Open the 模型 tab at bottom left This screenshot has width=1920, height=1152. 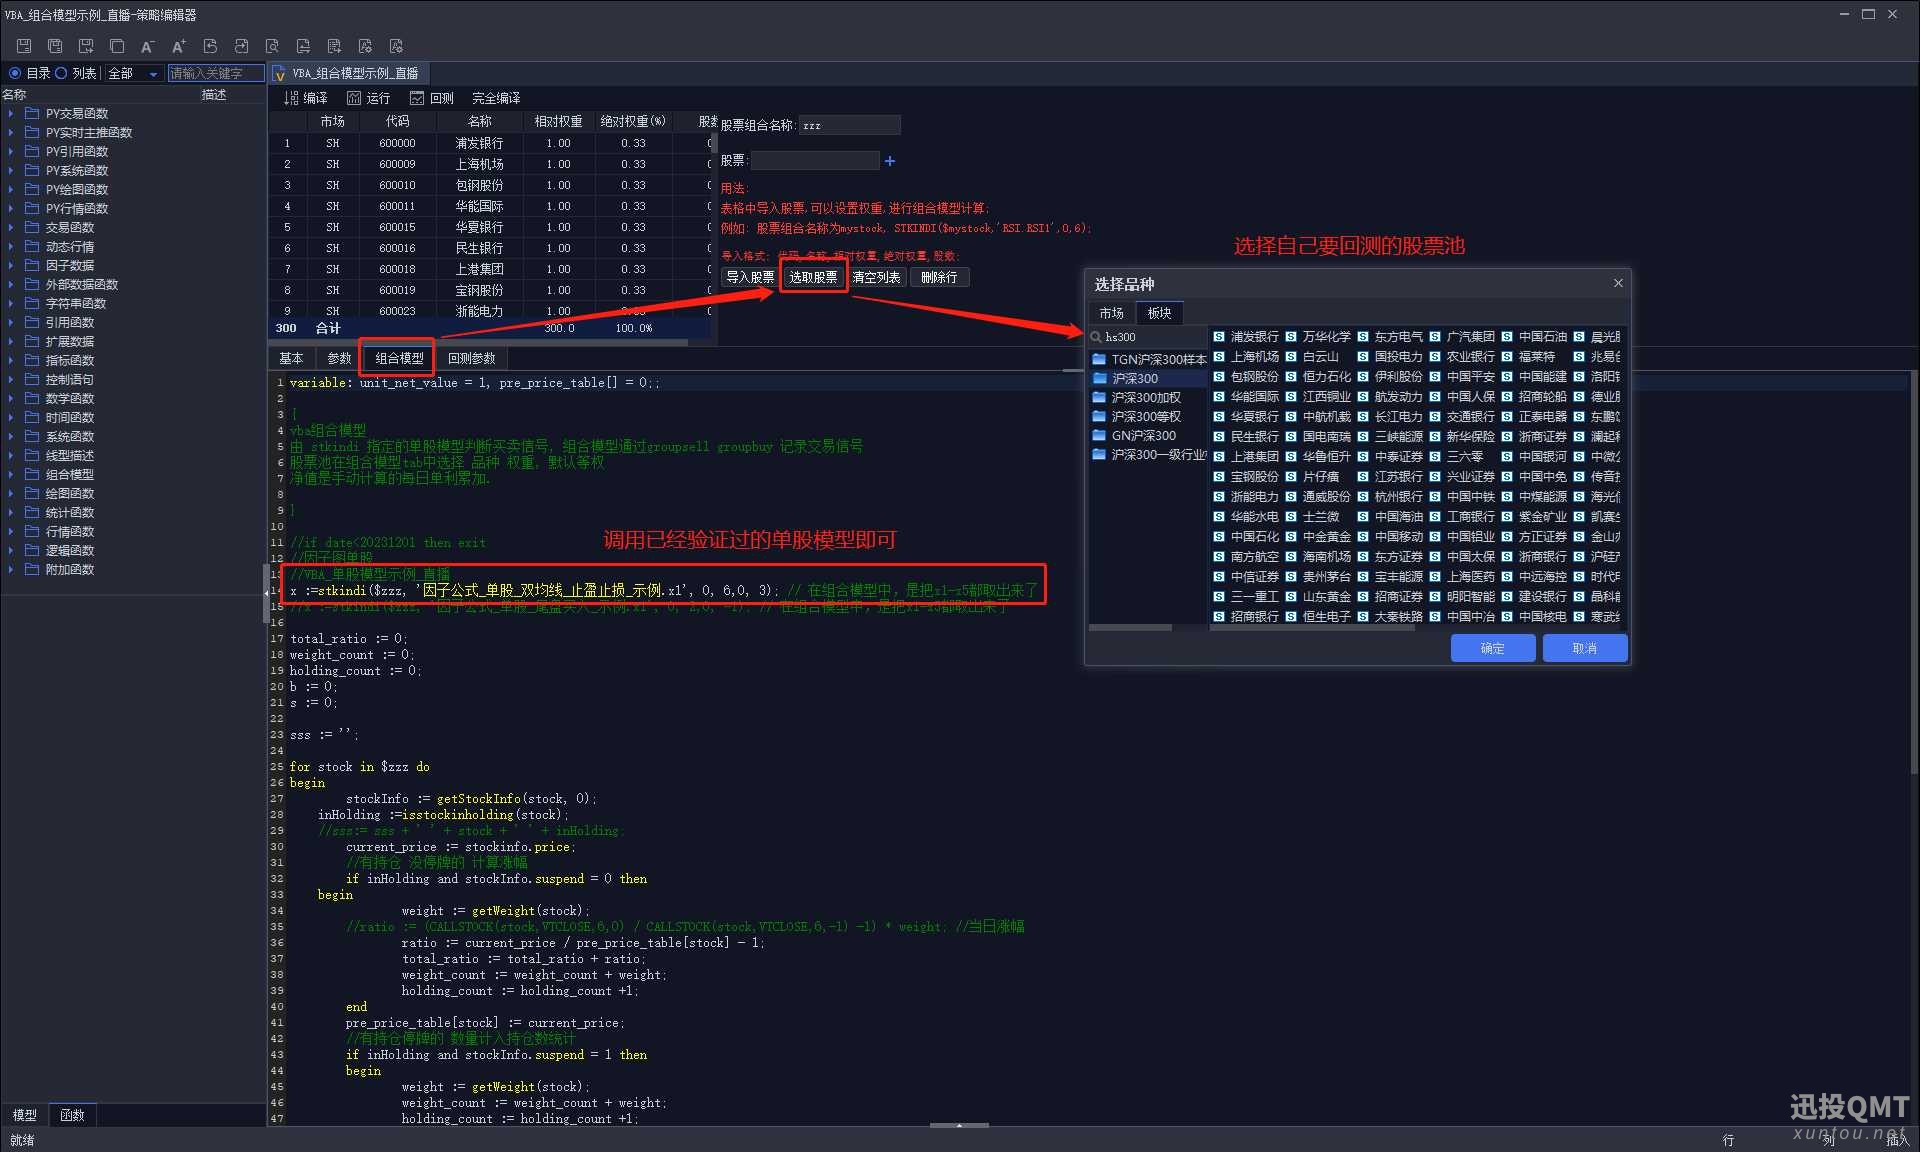(25, 1115)
